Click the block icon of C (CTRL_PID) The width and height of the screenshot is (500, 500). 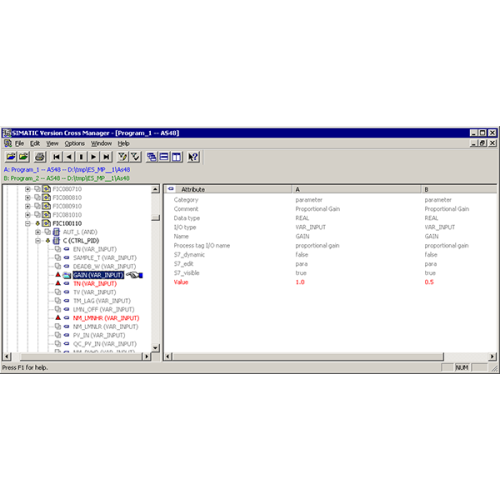57,240
